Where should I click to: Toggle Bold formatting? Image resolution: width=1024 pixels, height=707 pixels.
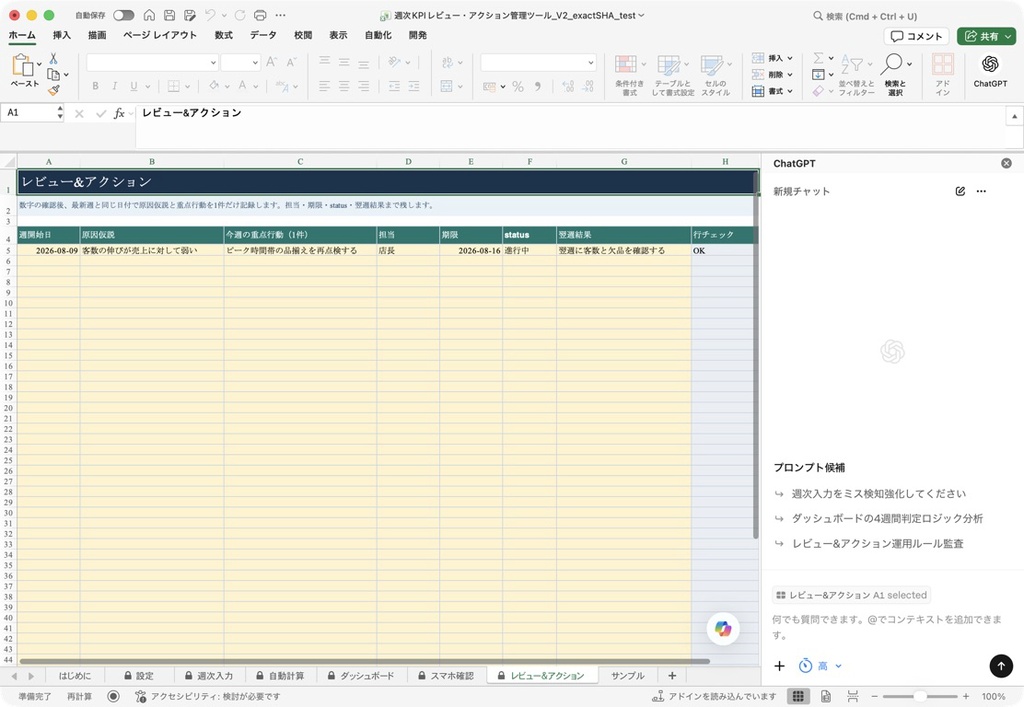(95, 86)
